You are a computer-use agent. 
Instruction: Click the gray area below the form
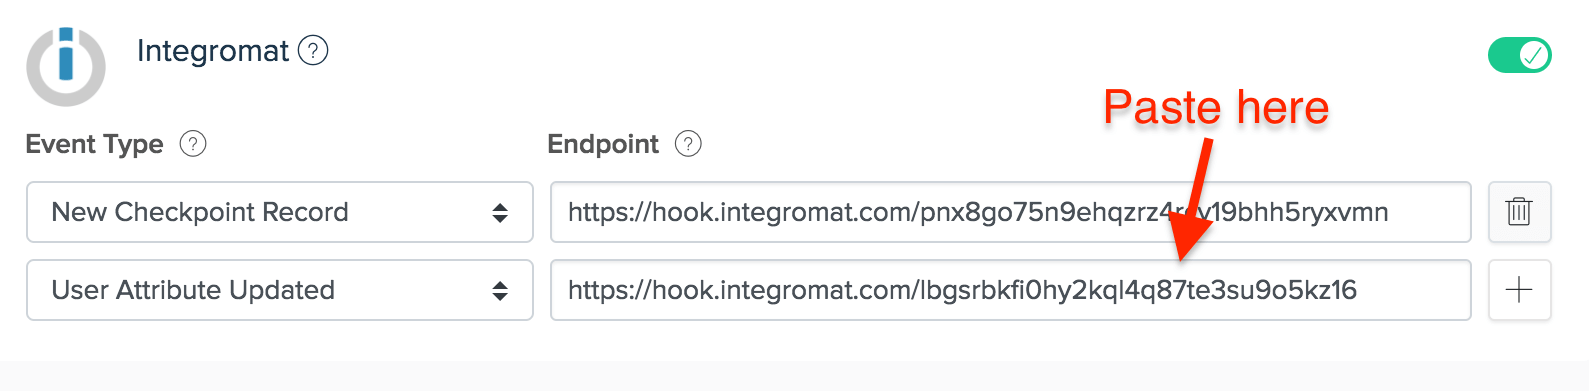(x=794, y=376)
